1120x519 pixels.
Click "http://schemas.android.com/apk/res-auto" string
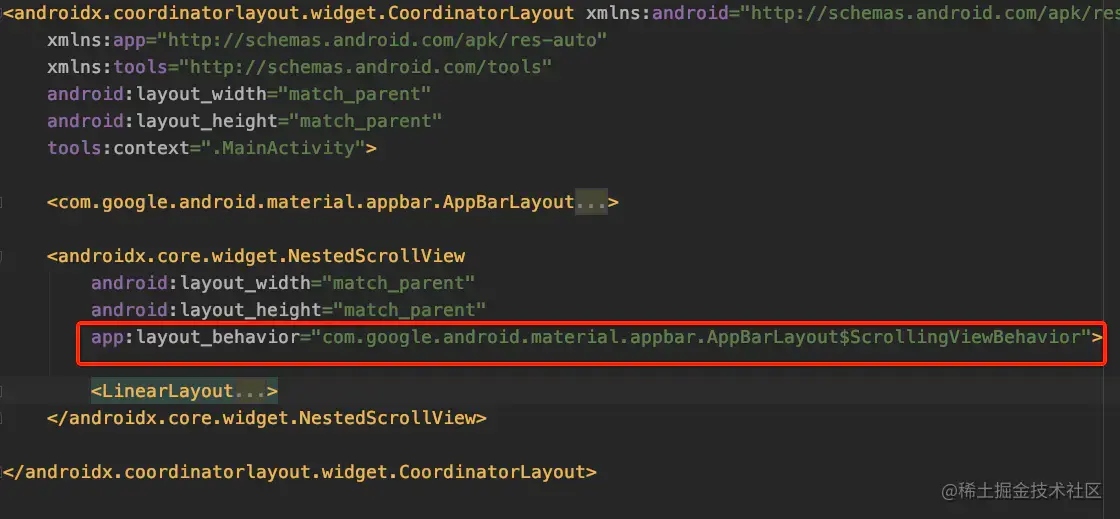pyautogui.click(x=381, y=40)
